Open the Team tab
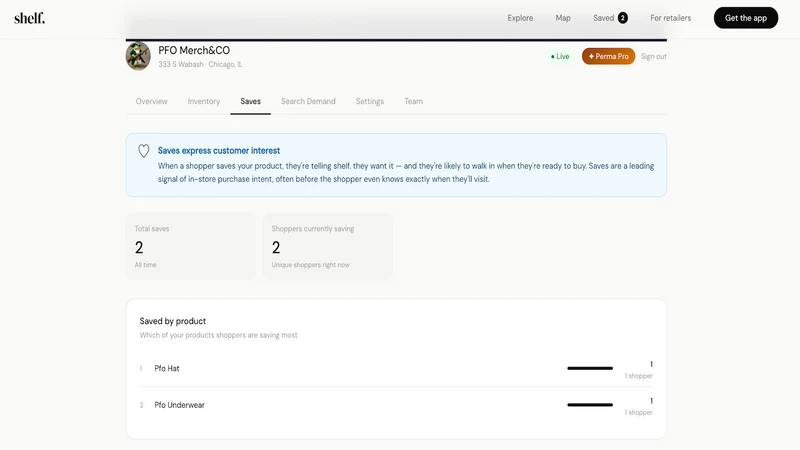Screen dimensions: 800x450 coord(413,101)
